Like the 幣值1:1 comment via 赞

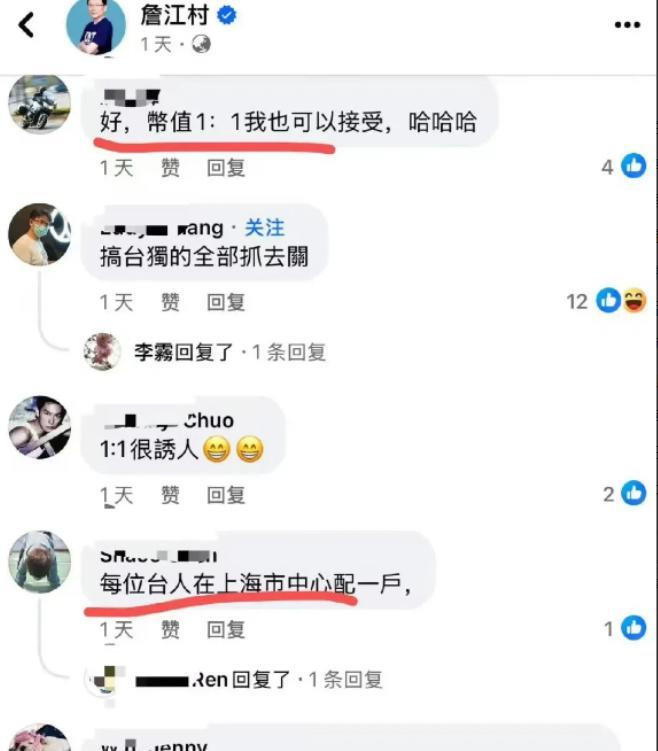170,168
